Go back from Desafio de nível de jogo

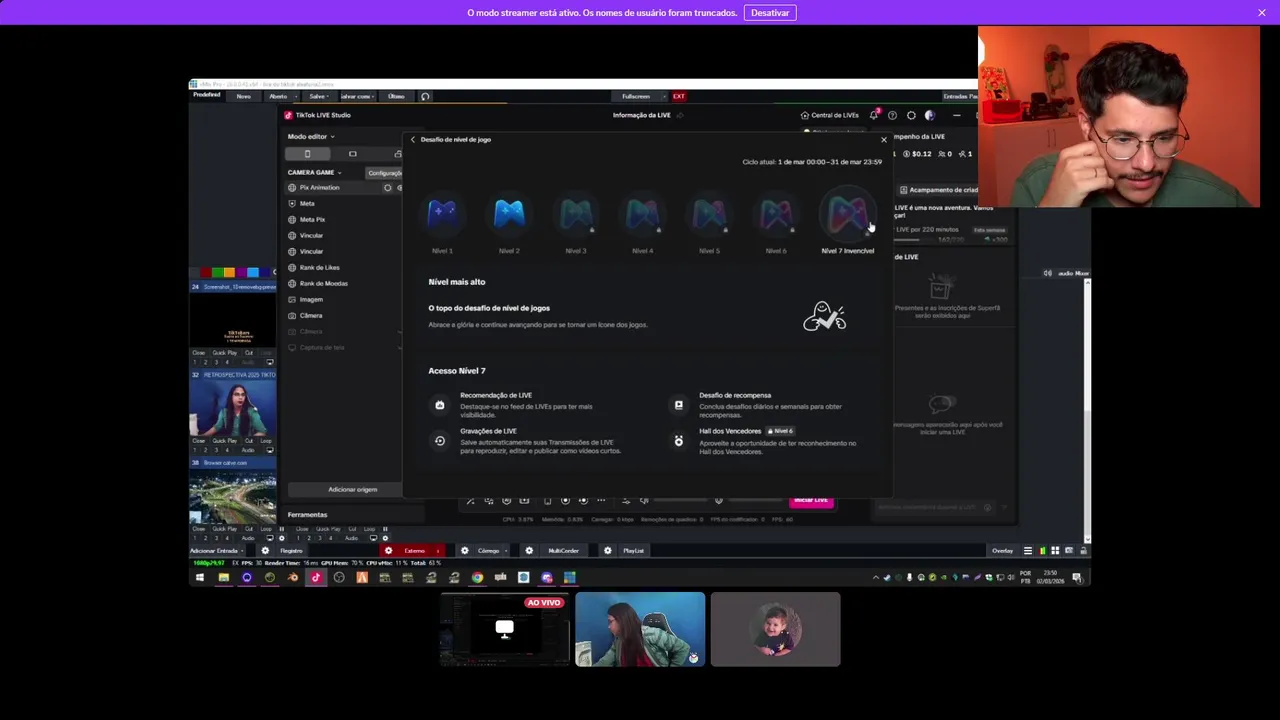tap(413, 139)
